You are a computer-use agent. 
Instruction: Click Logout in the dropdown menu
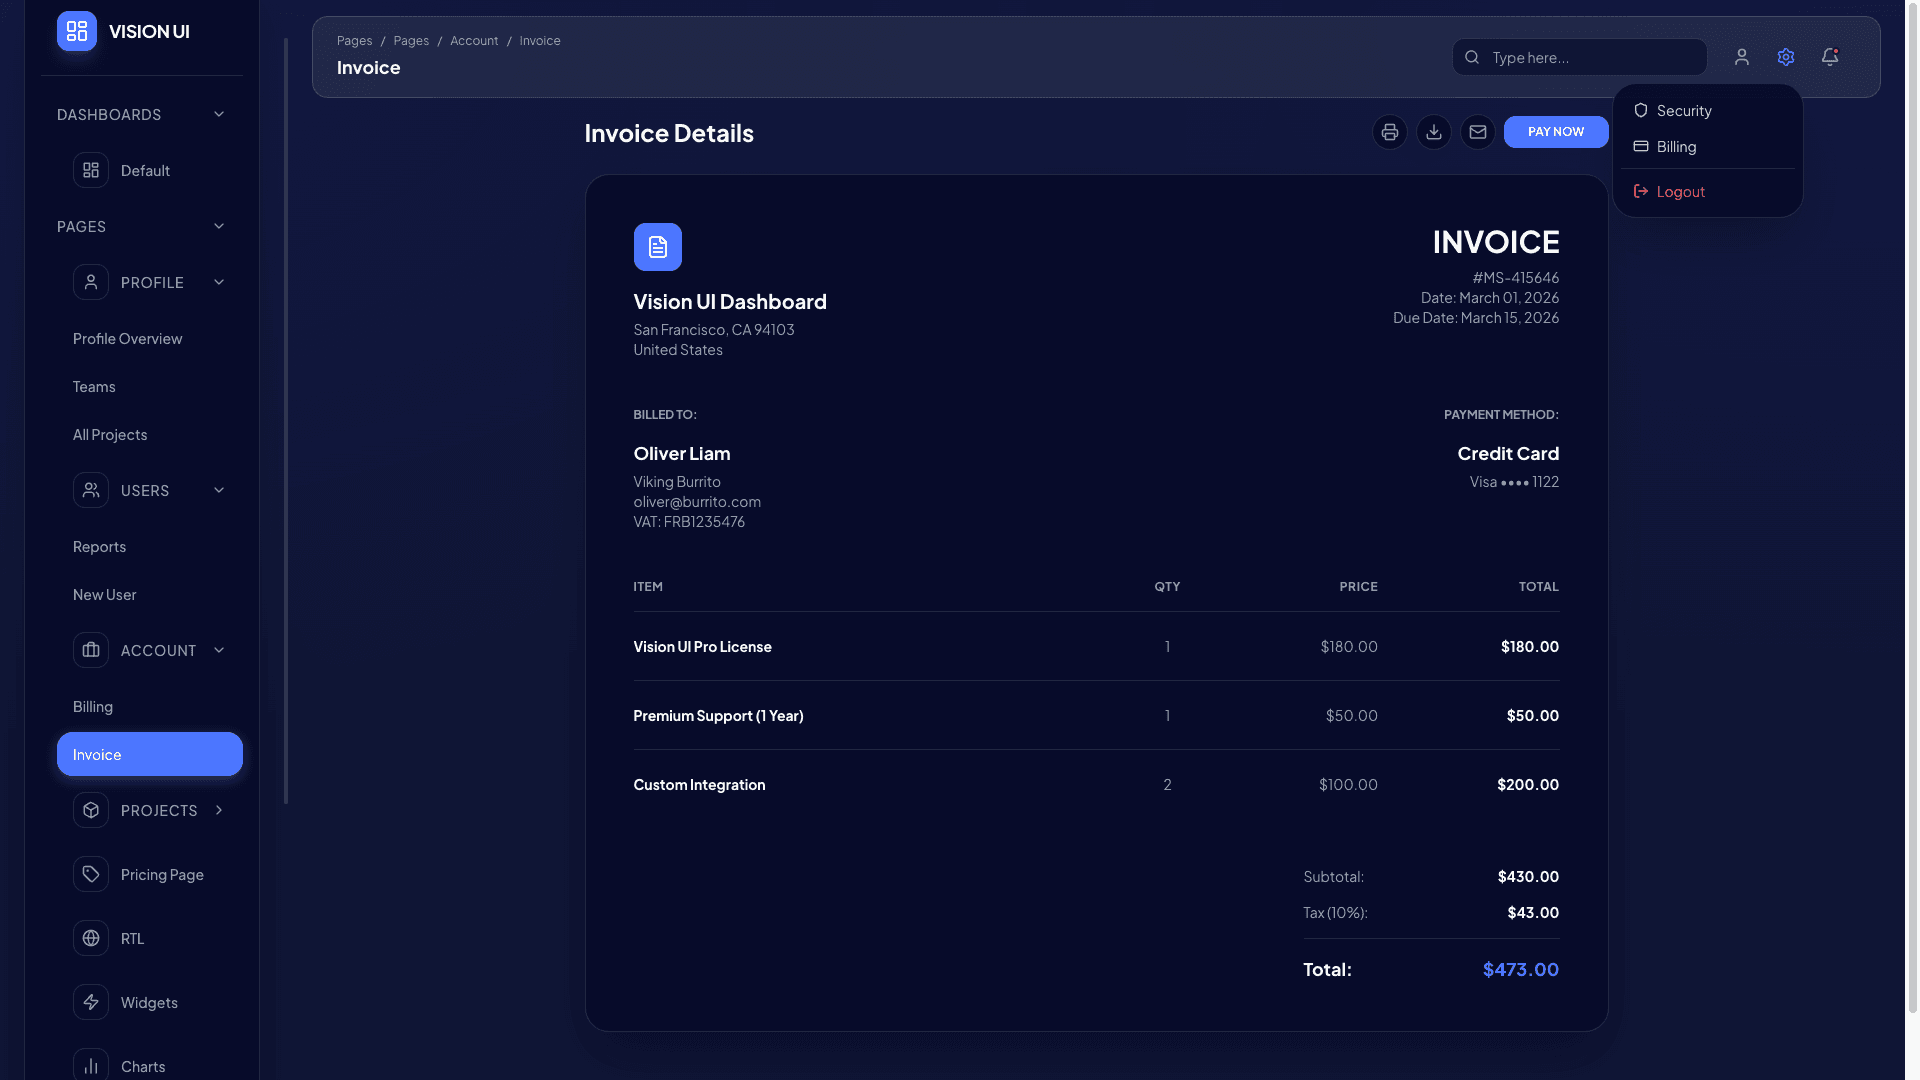[1680, 191]
